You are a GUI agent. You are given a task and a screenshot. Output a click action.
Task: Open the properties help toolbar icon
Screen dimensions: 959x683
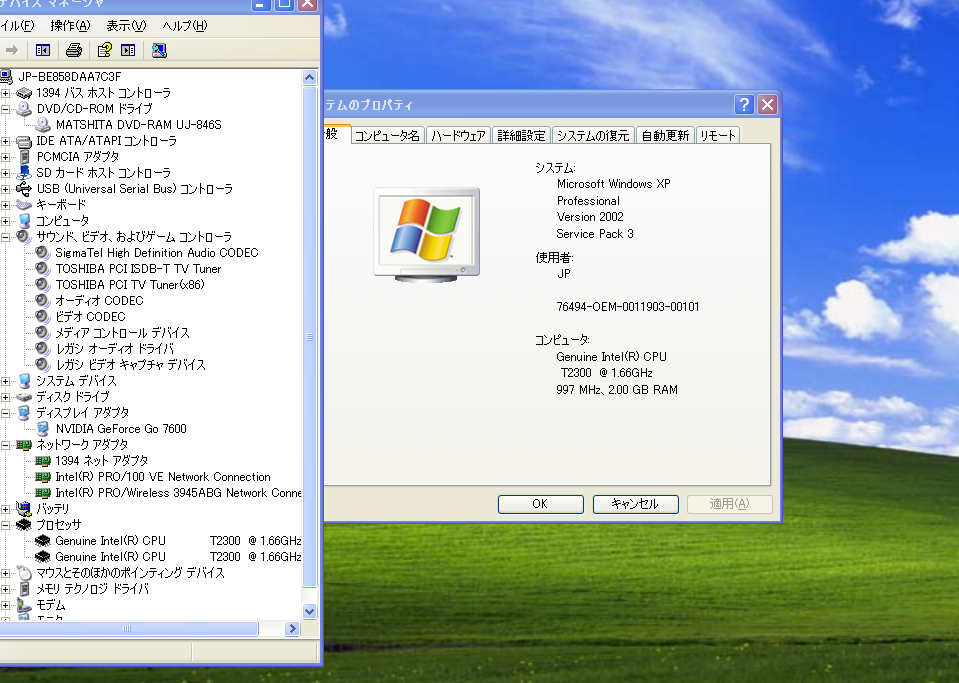point(105,50)
